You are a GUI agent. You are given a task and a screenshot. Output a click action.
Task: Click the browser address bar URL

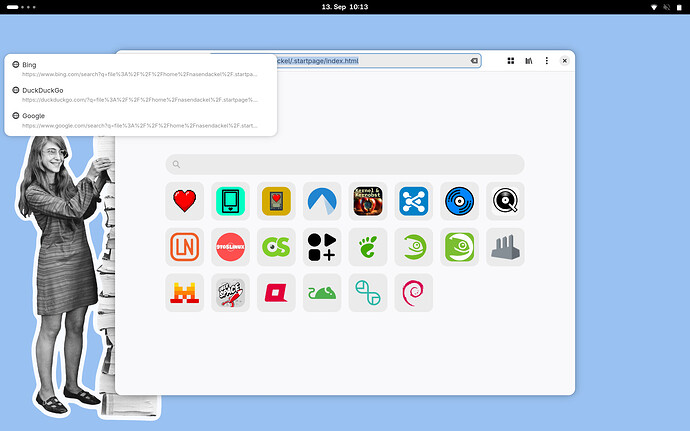pyautogui.click(x=318, y=61)
